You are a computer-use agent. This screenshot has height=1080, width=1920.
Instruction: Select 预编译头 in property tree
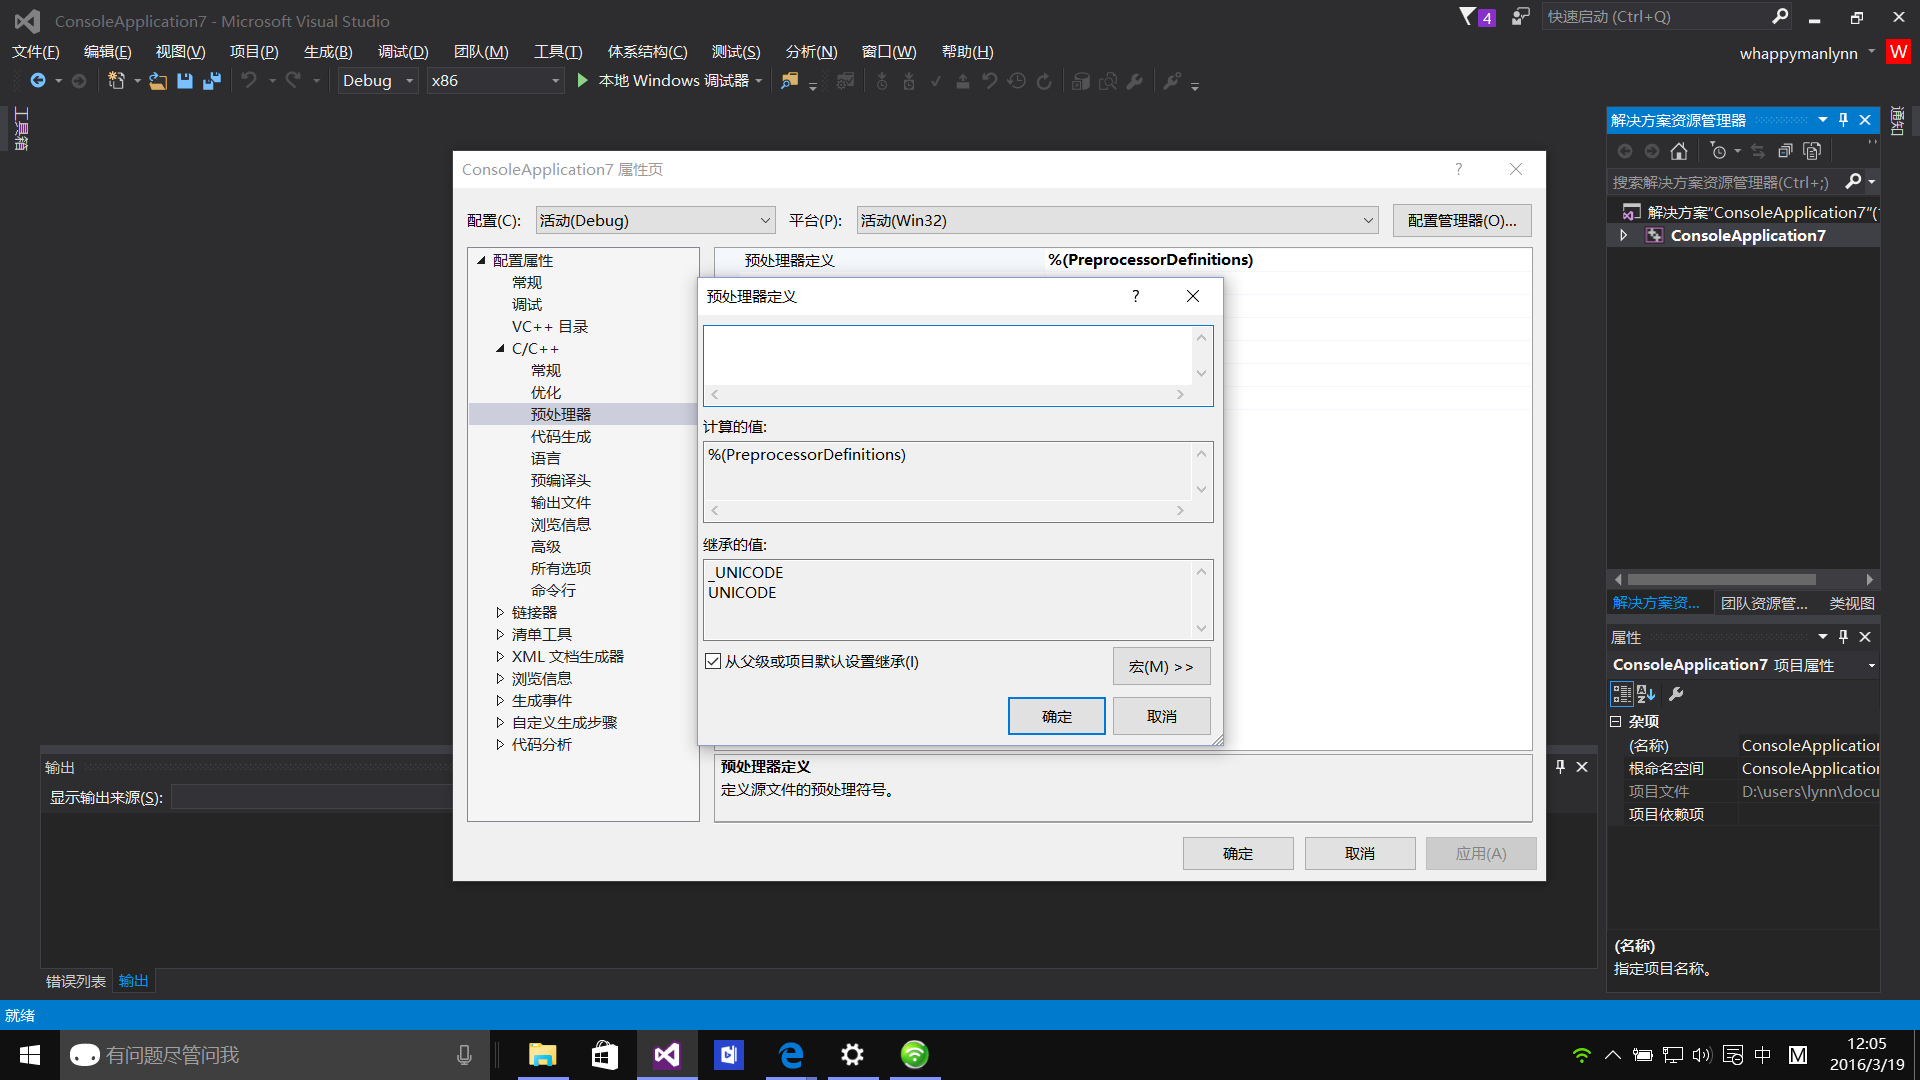(561, 481)
